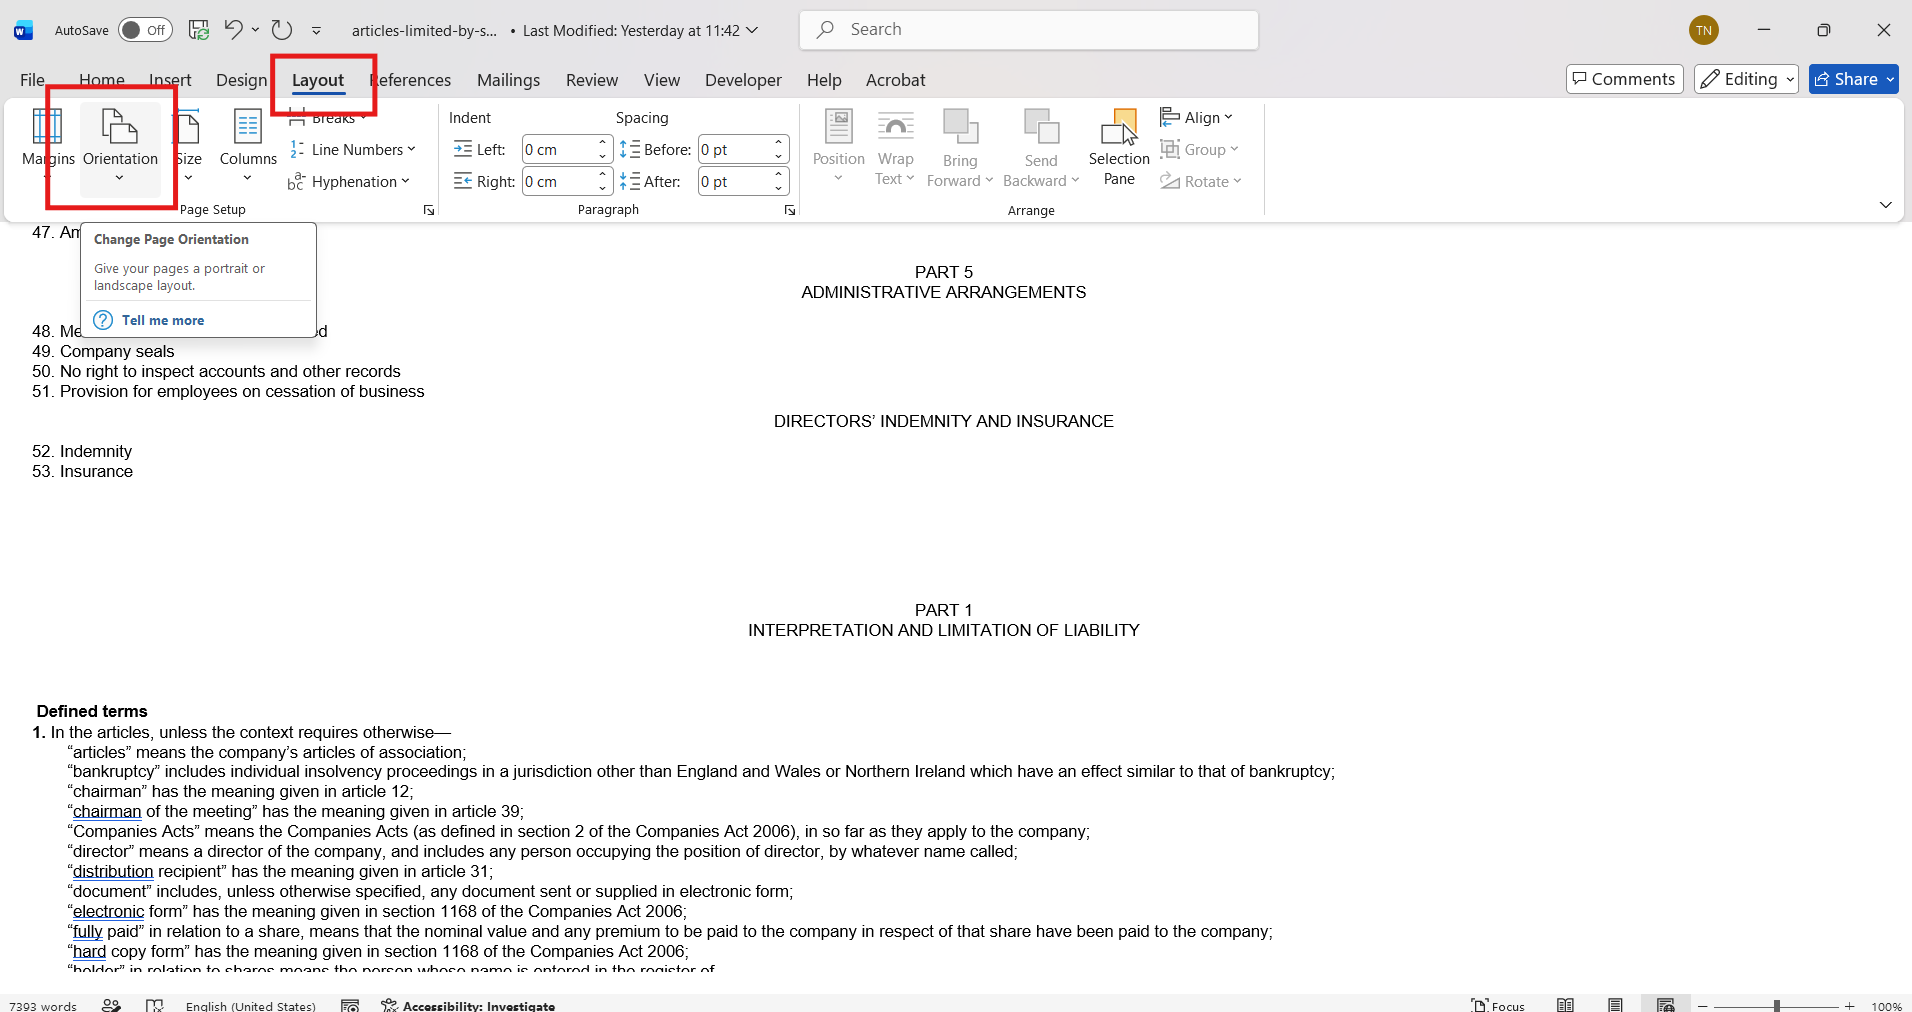Switch to the Home tab
Image resolution: width=1912 pixels, height=1012 pixels.
point(102,80)
